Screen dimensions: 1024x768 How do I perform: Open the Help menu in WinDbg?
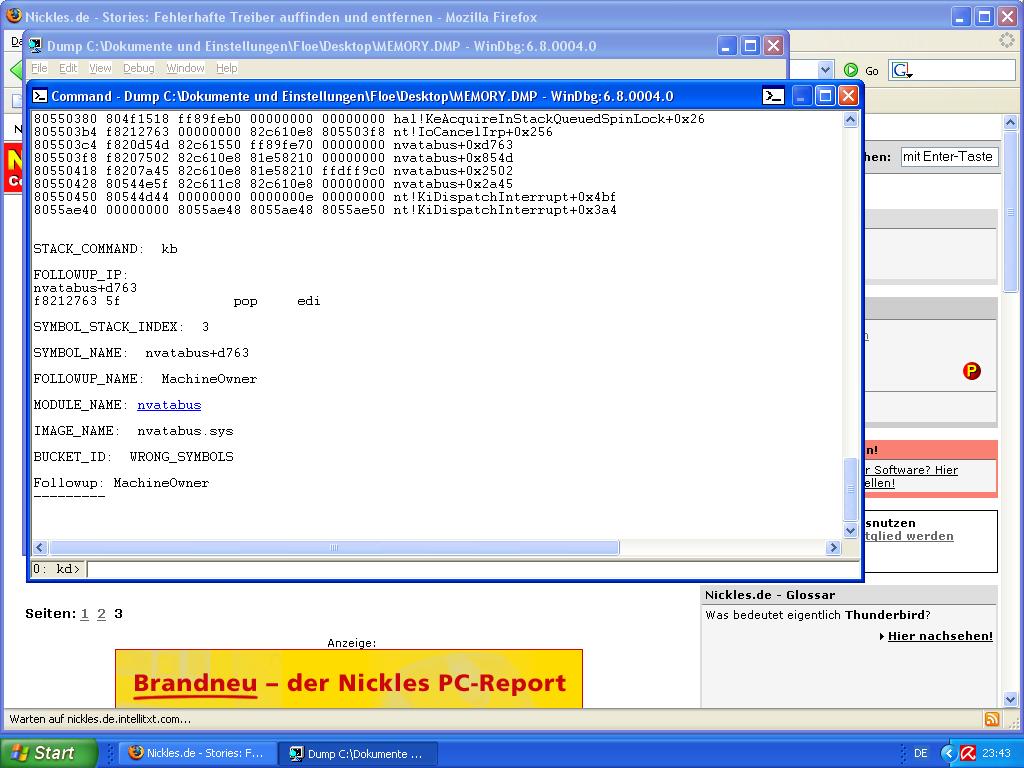227,68
